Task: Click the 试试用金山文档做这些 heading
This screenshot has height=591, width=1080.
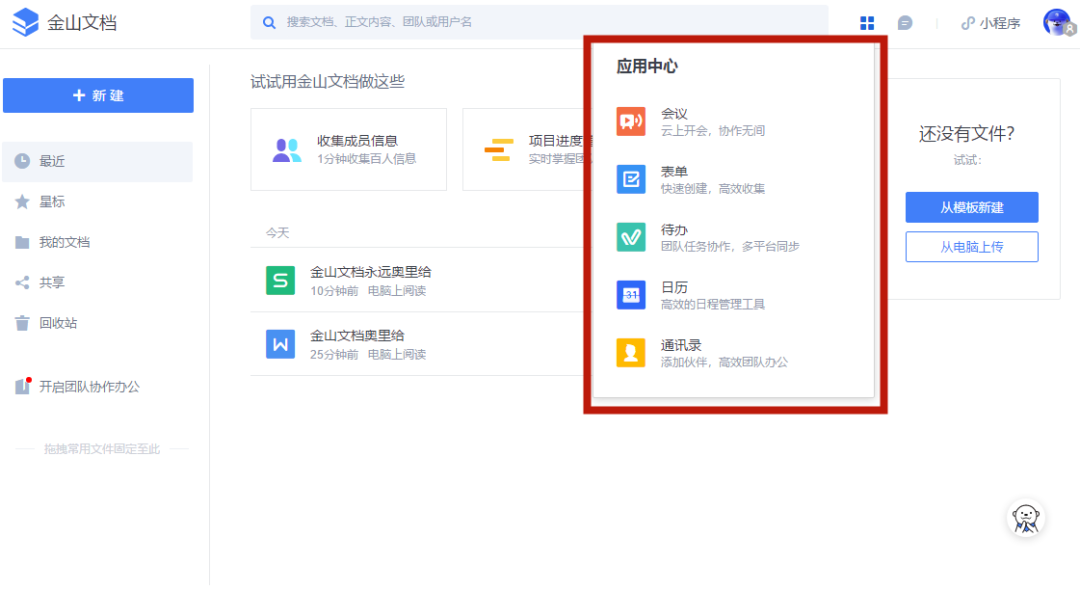Action: tap(328, 81)
